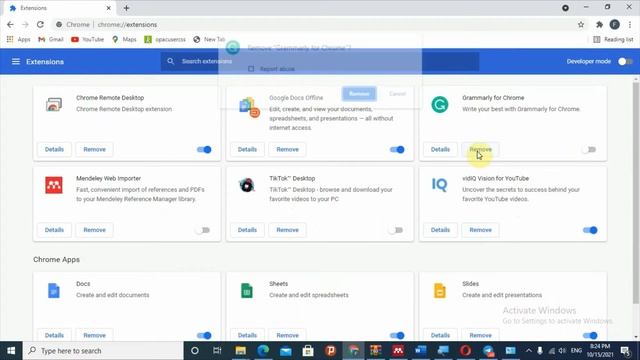The image size is (640, 360).
Task: Click the Search extensions field
Action: coord(320,61)
